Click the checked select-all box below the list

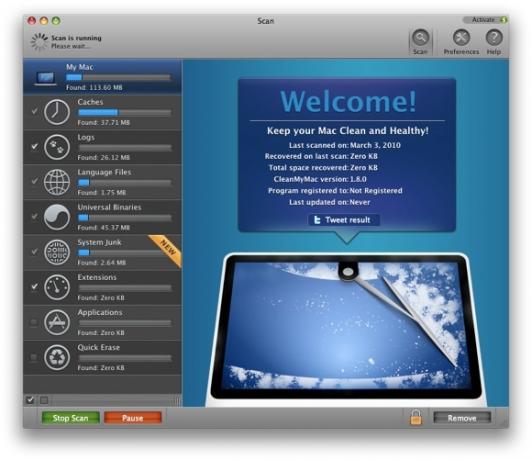pyautogui.click(x=30, y=400)
